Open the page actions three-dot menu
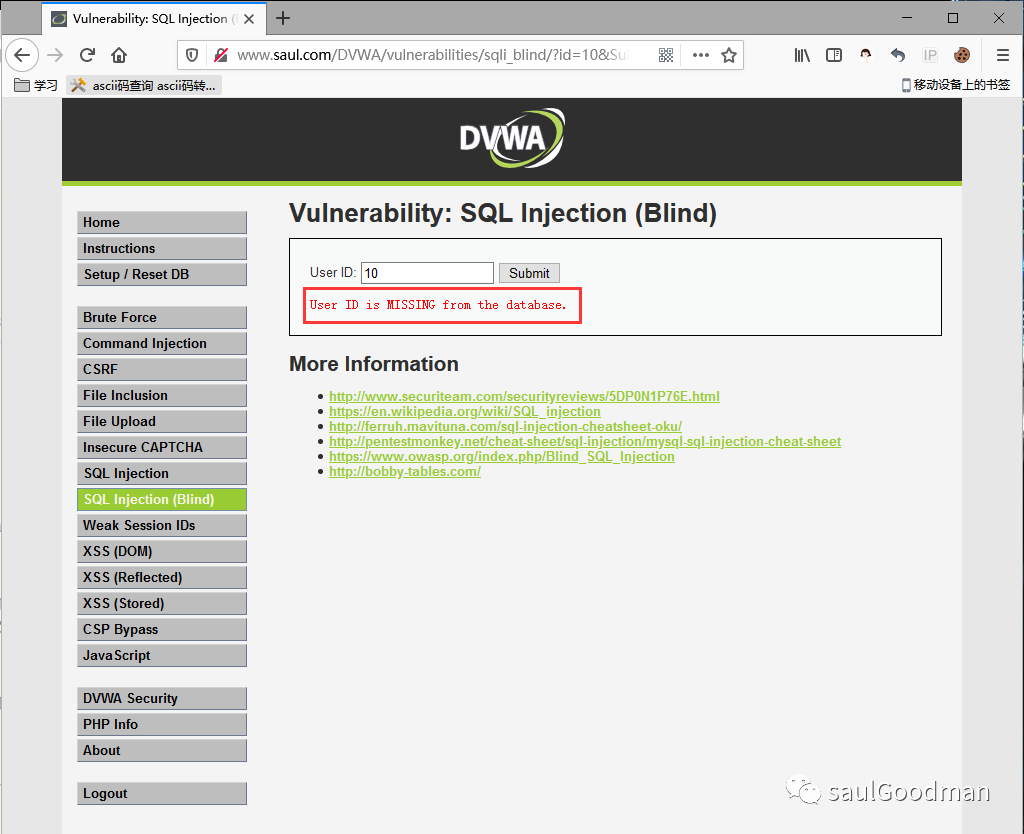Image resolution: width=1024 pixels, height=834 pixels. click(701, 56)
